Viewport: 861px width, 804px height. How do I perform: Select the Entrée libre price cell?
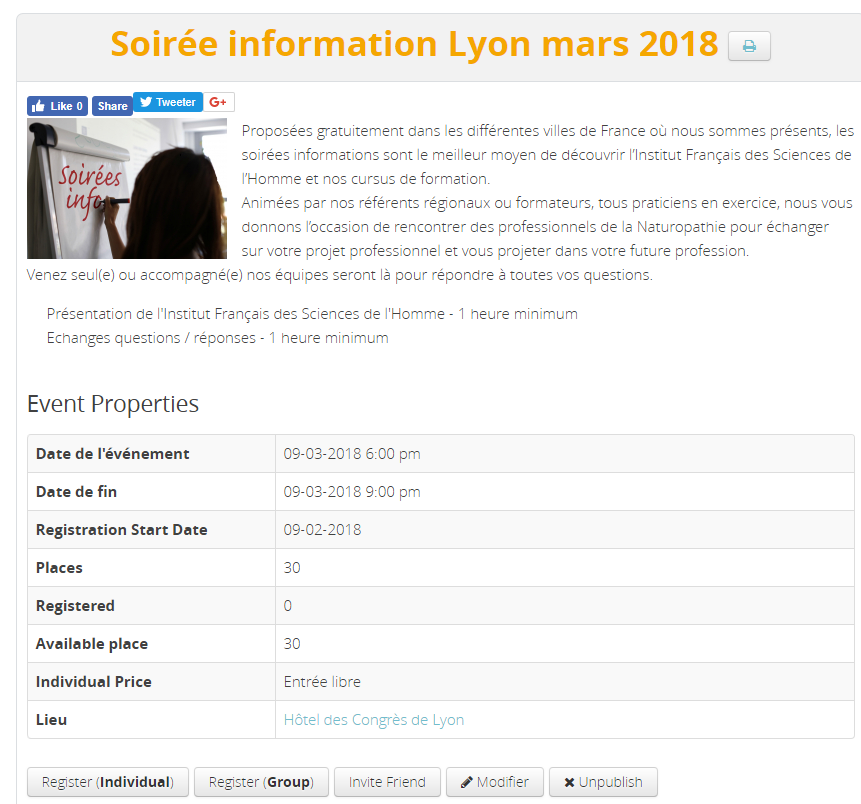coord(322,682)
